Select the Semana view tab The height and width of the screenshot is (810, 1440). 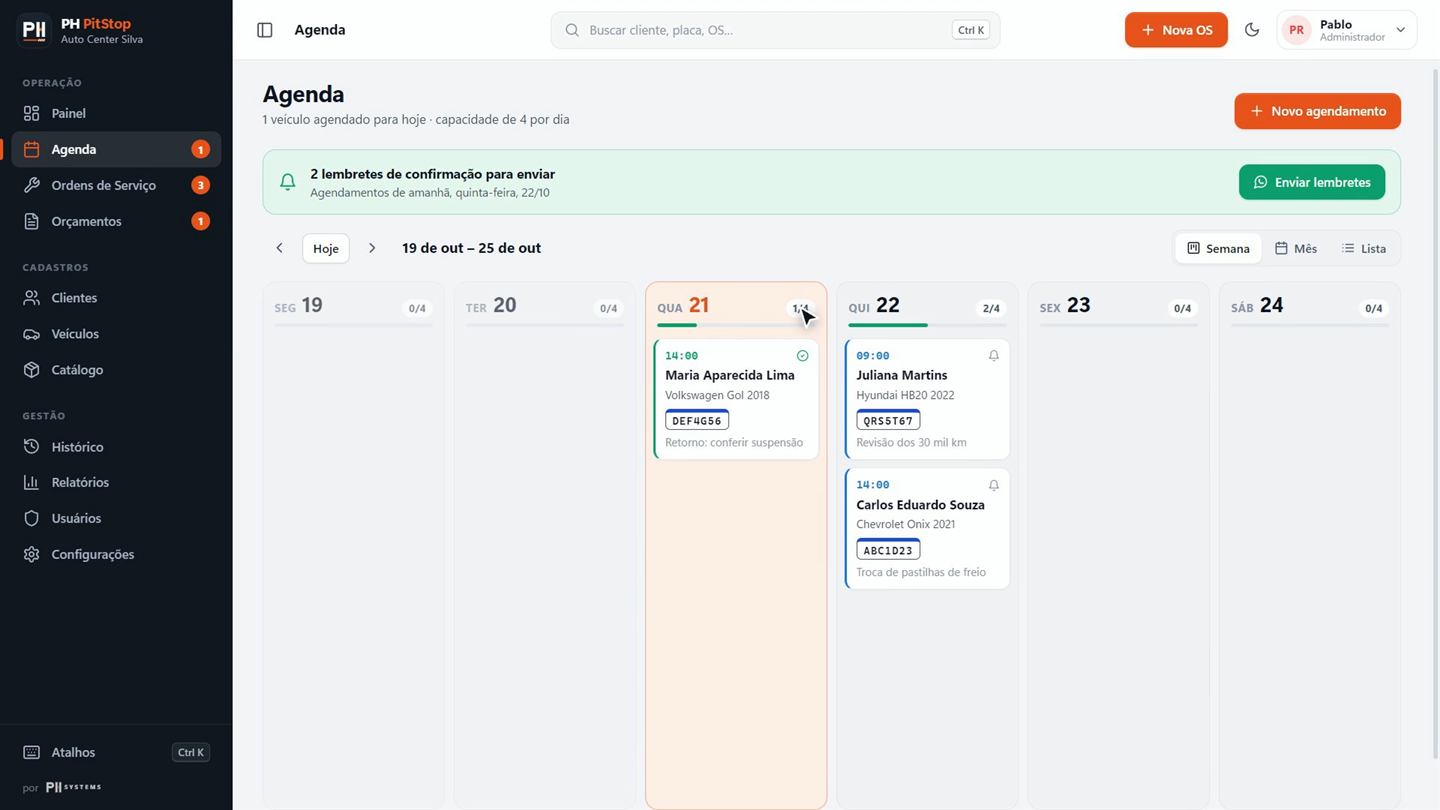click(x=1218, y=248)
